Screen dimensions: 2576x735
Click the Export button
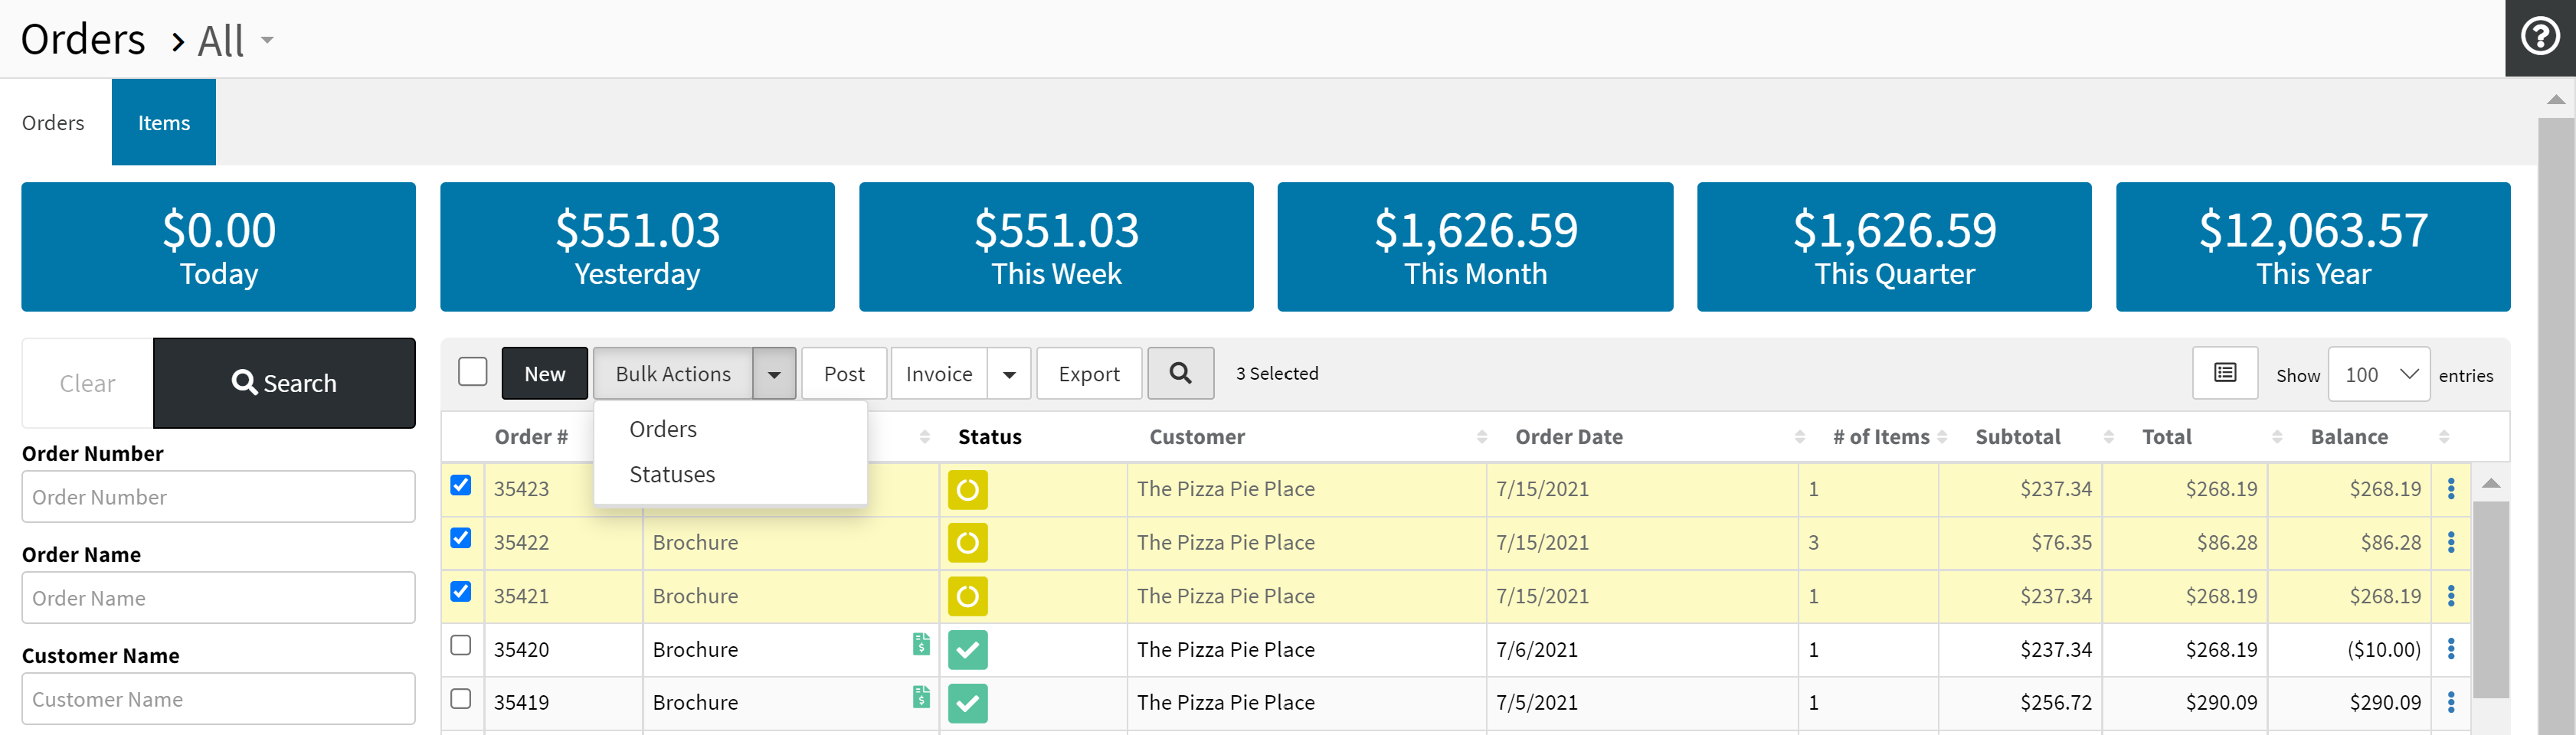click(x=1089, y=373)
